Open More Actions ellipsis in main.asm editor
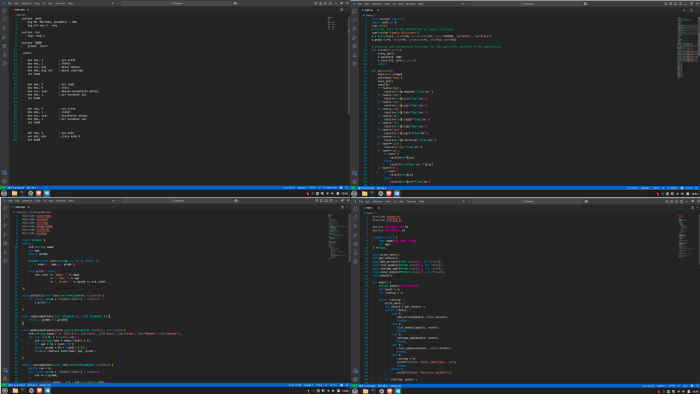700x394 pixels. coord(346,9)
